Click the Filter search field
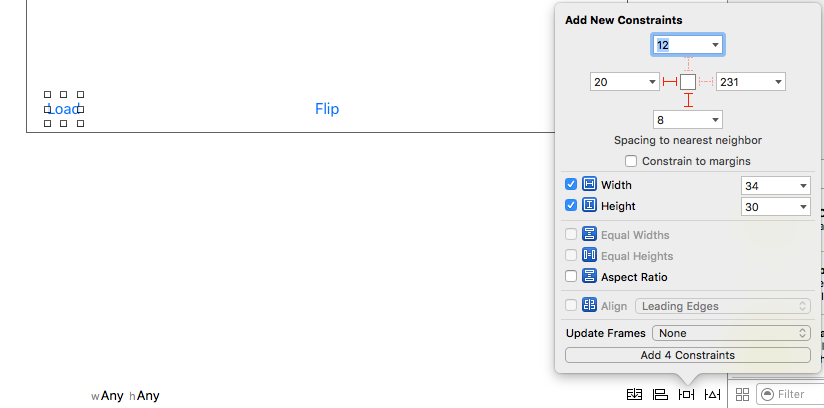 click(795, 395)
